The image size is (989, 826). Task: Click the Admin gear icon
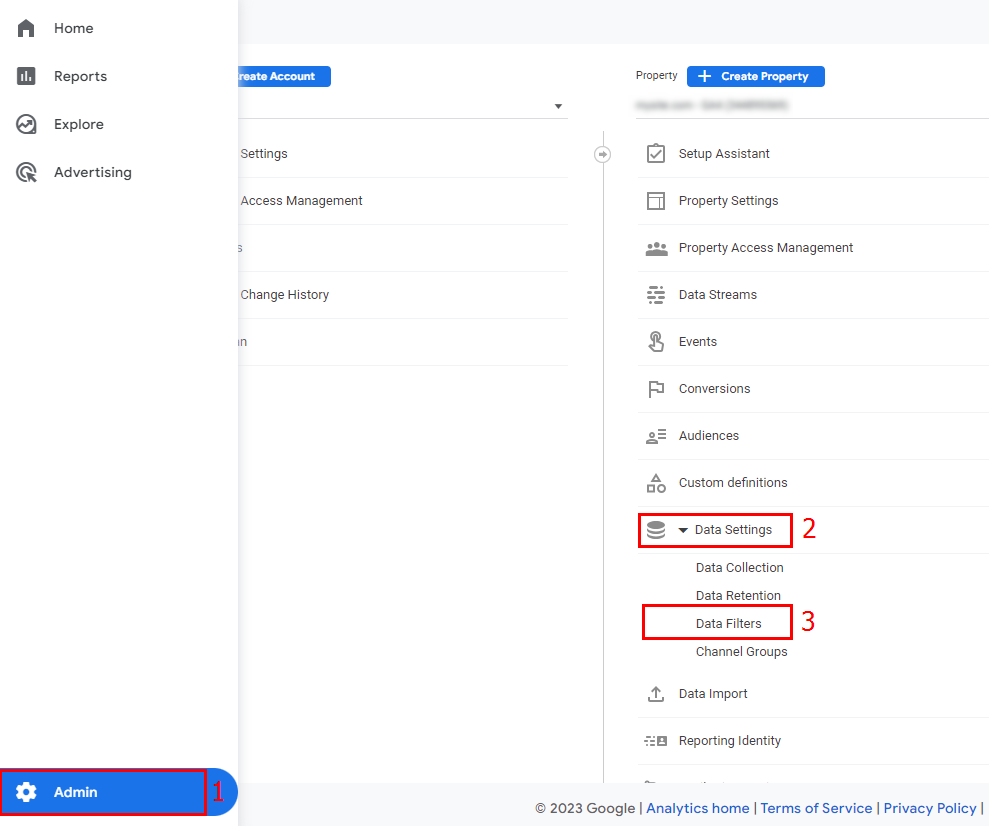click(26, 792)
